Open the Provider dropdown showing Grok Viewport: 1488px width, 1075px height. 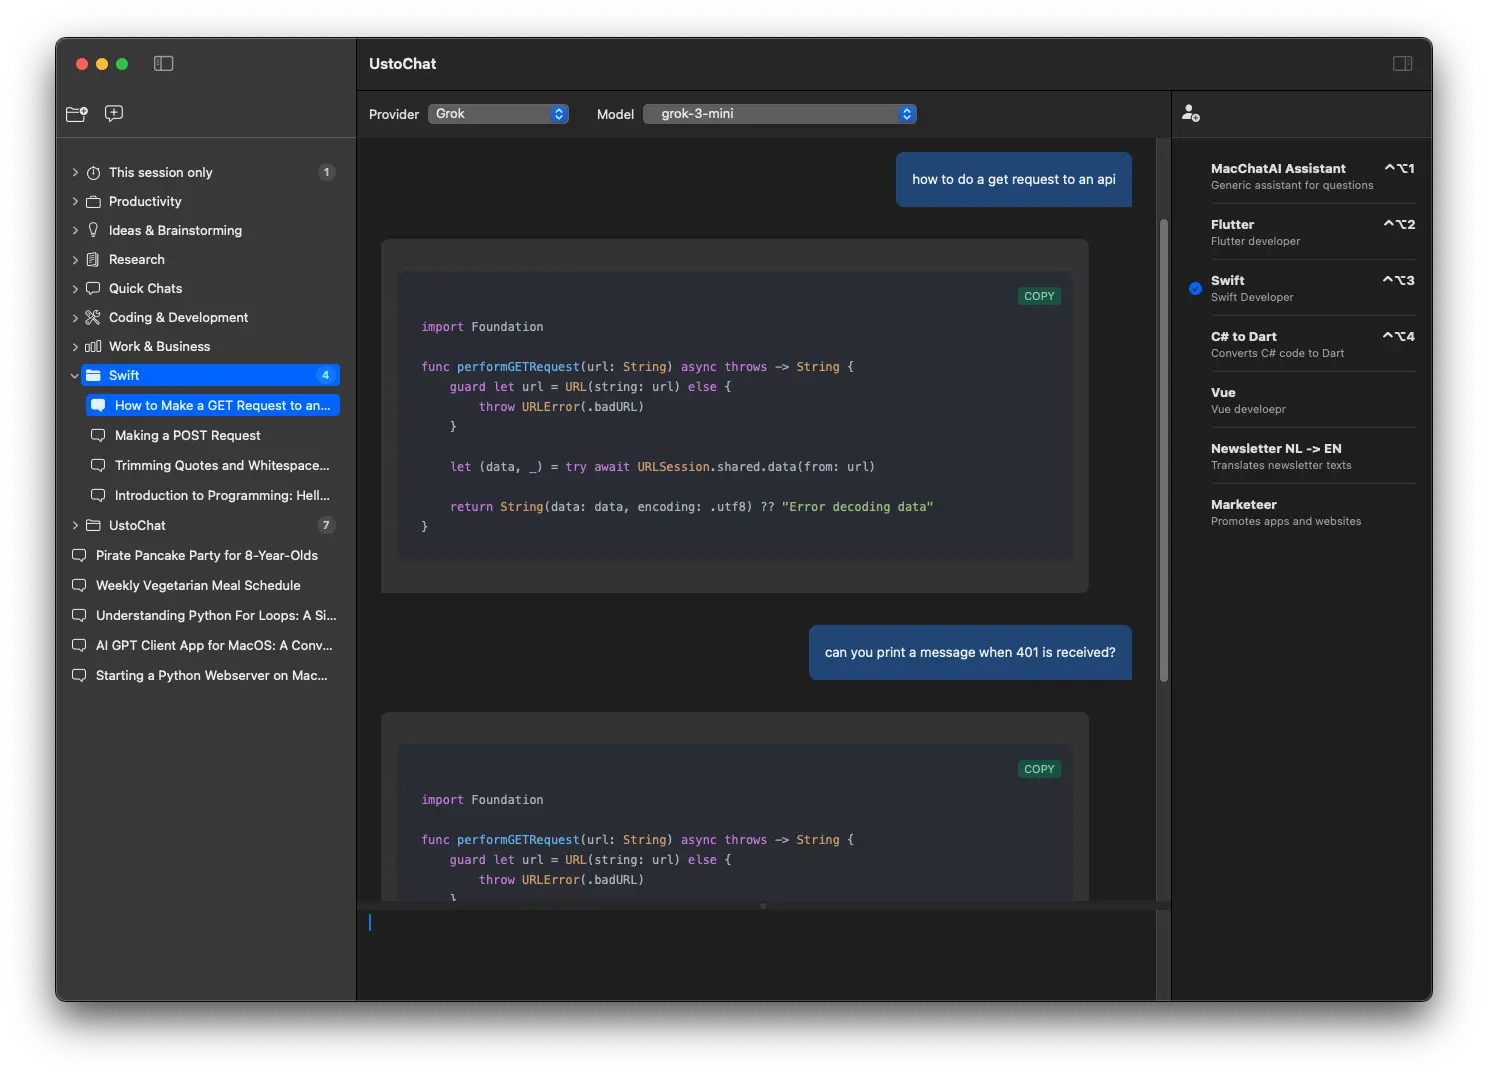click(498, 114)
